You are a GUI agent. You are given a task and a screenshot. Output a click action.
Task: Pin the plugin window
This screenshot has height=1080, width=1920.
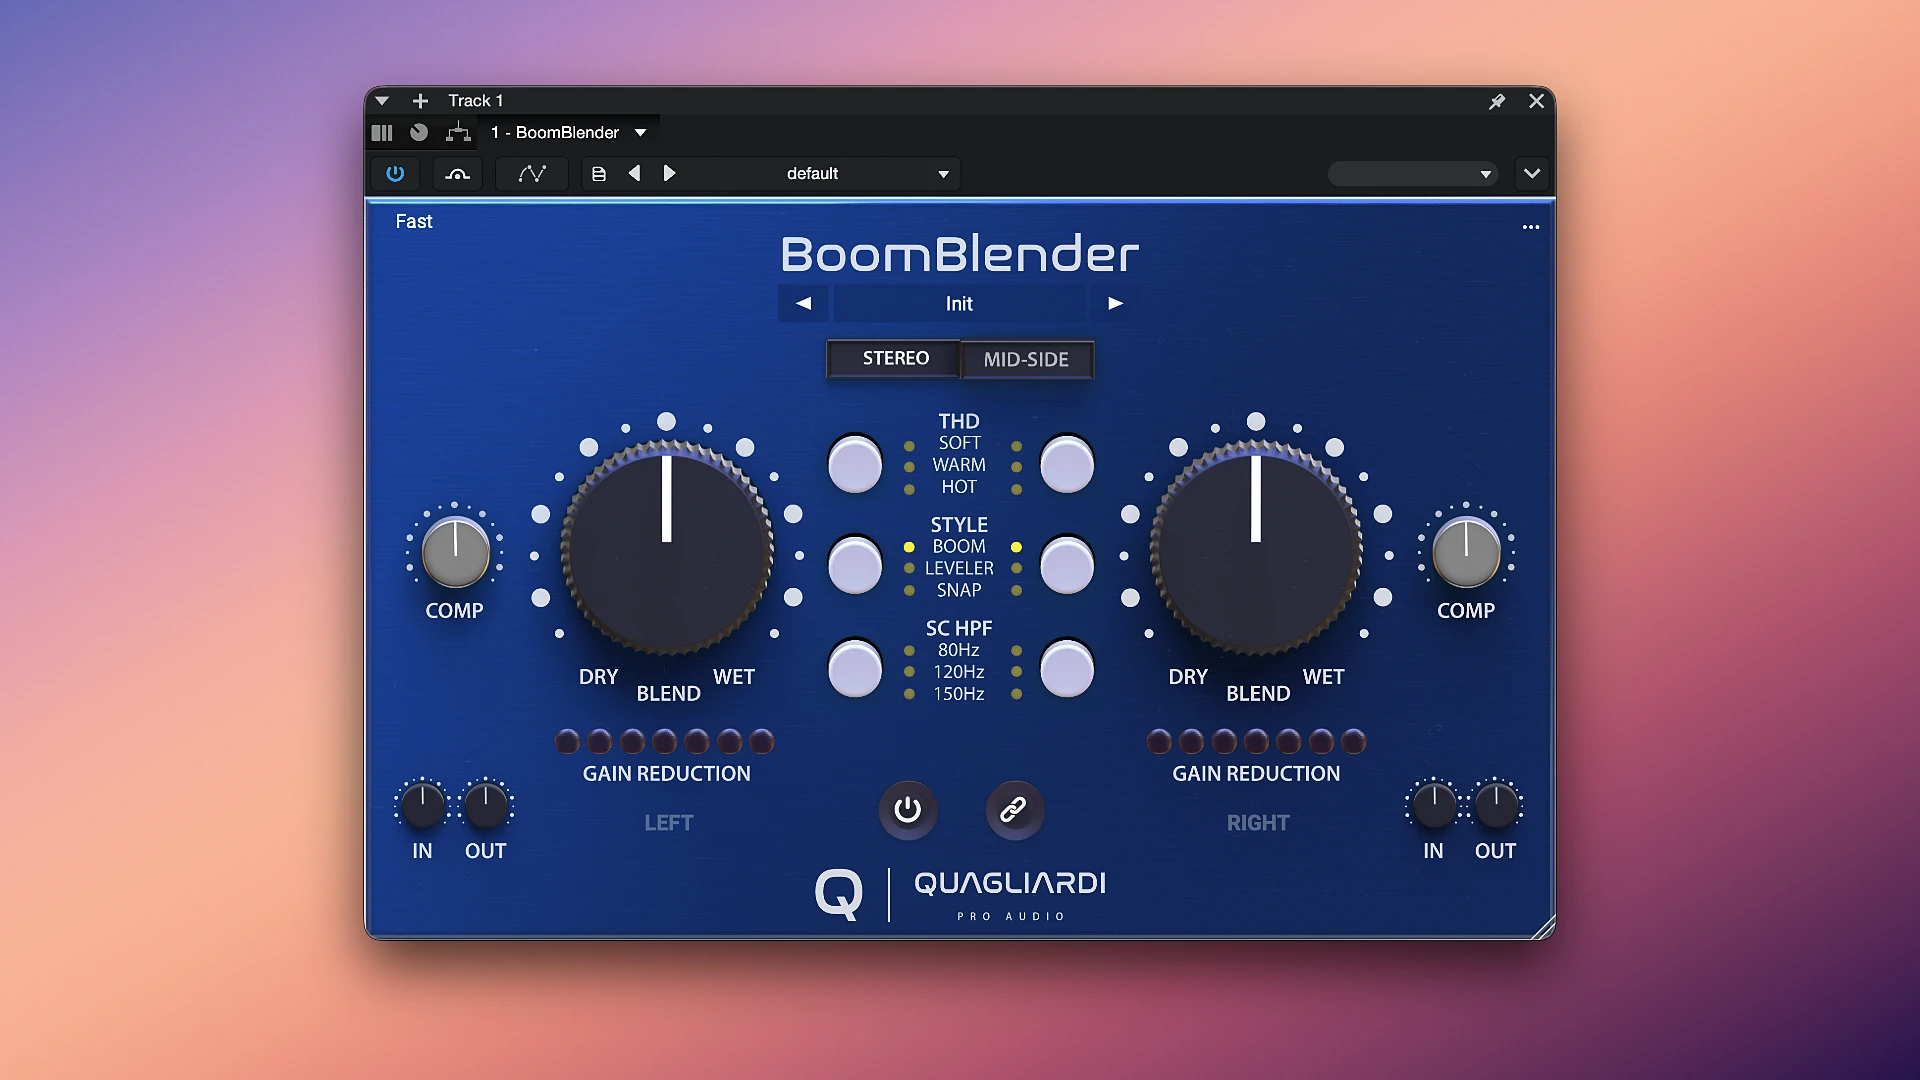click(x=1497, y=101)
